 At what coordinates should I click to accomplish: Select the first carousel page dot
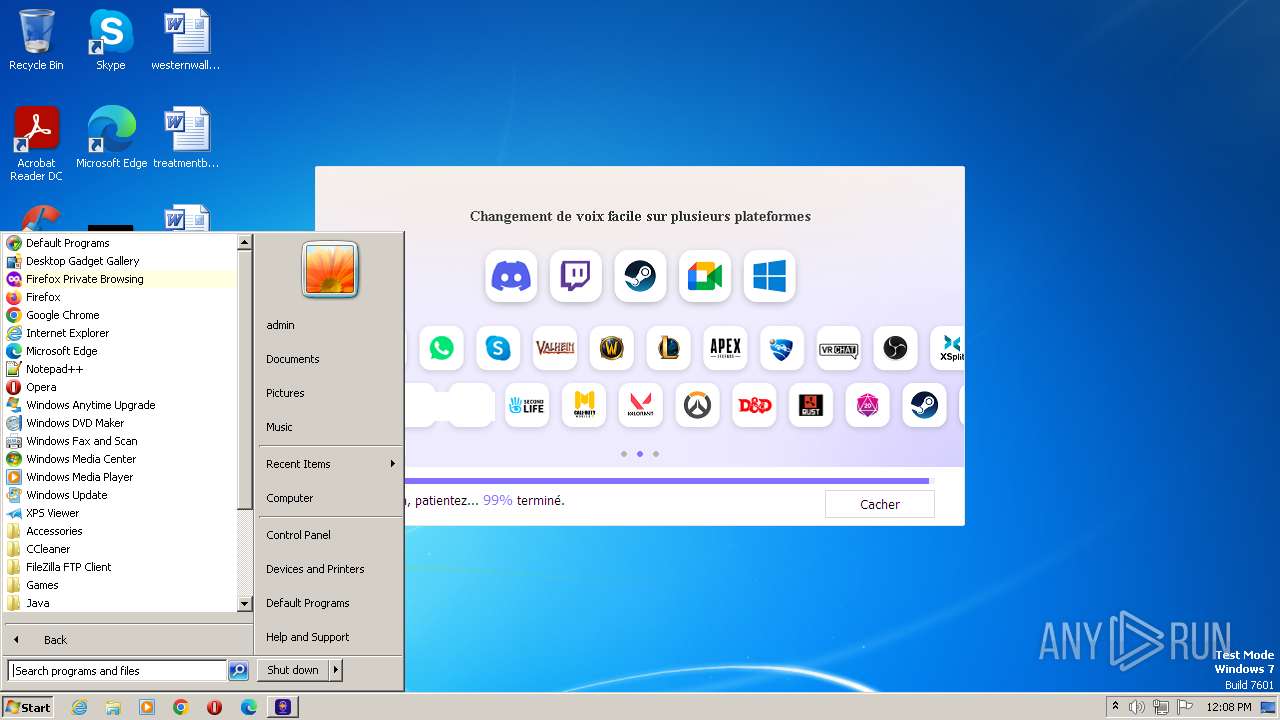coord(624,454)
